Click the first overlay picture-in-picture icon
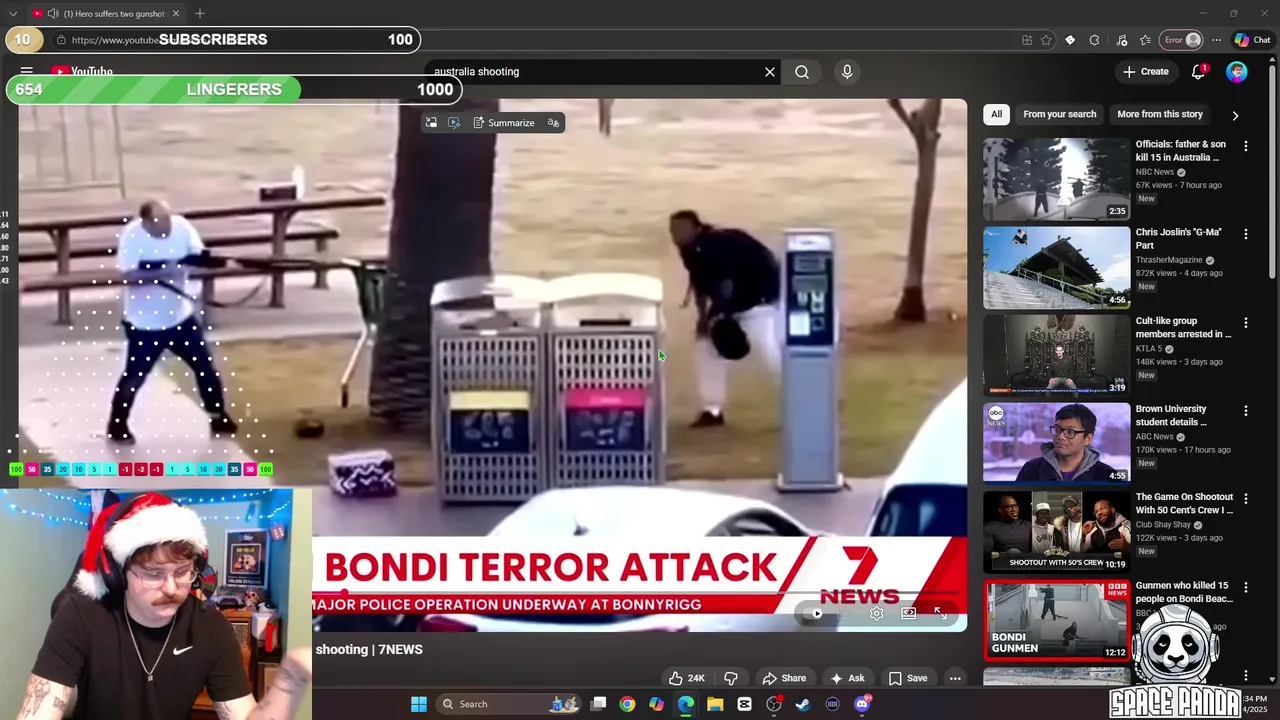 coord(431,123)
